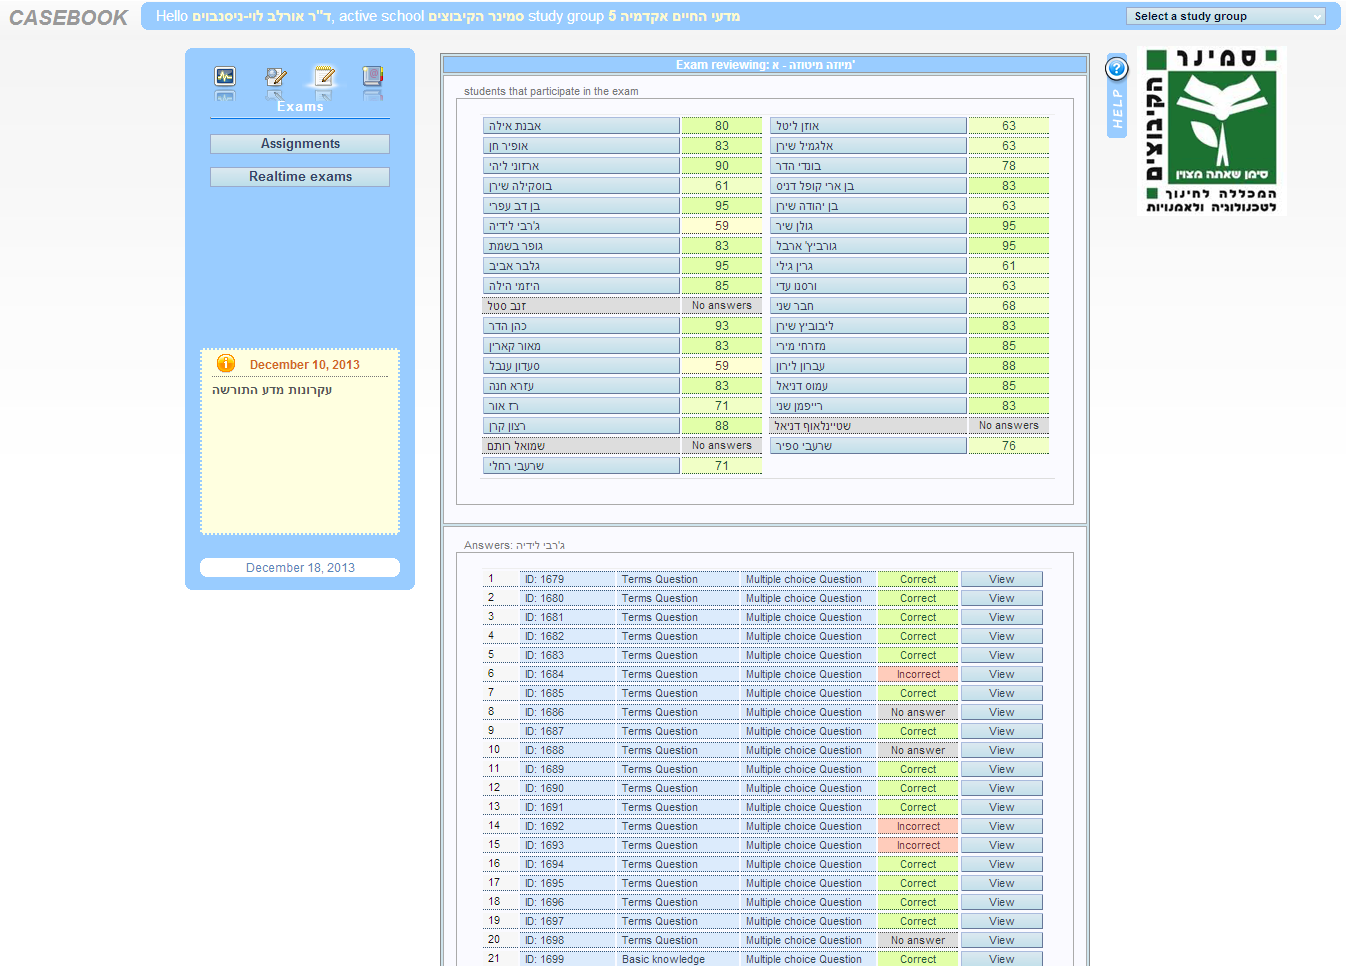Click the December 10, 2013 date heading
Screen dimensions: 1346x966
(305, 365)
